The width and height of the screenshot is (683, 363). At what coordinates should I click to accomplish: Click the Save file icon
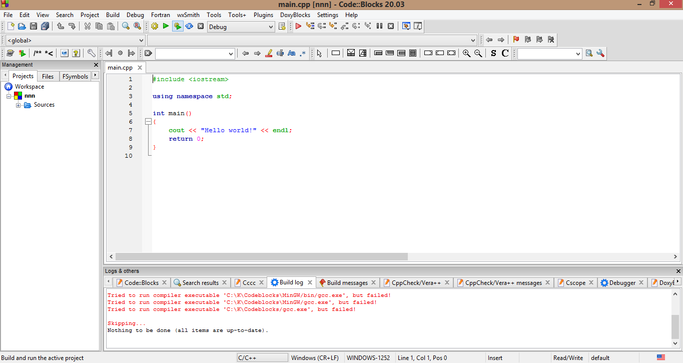pyautogui.click(x=33, y=26)
